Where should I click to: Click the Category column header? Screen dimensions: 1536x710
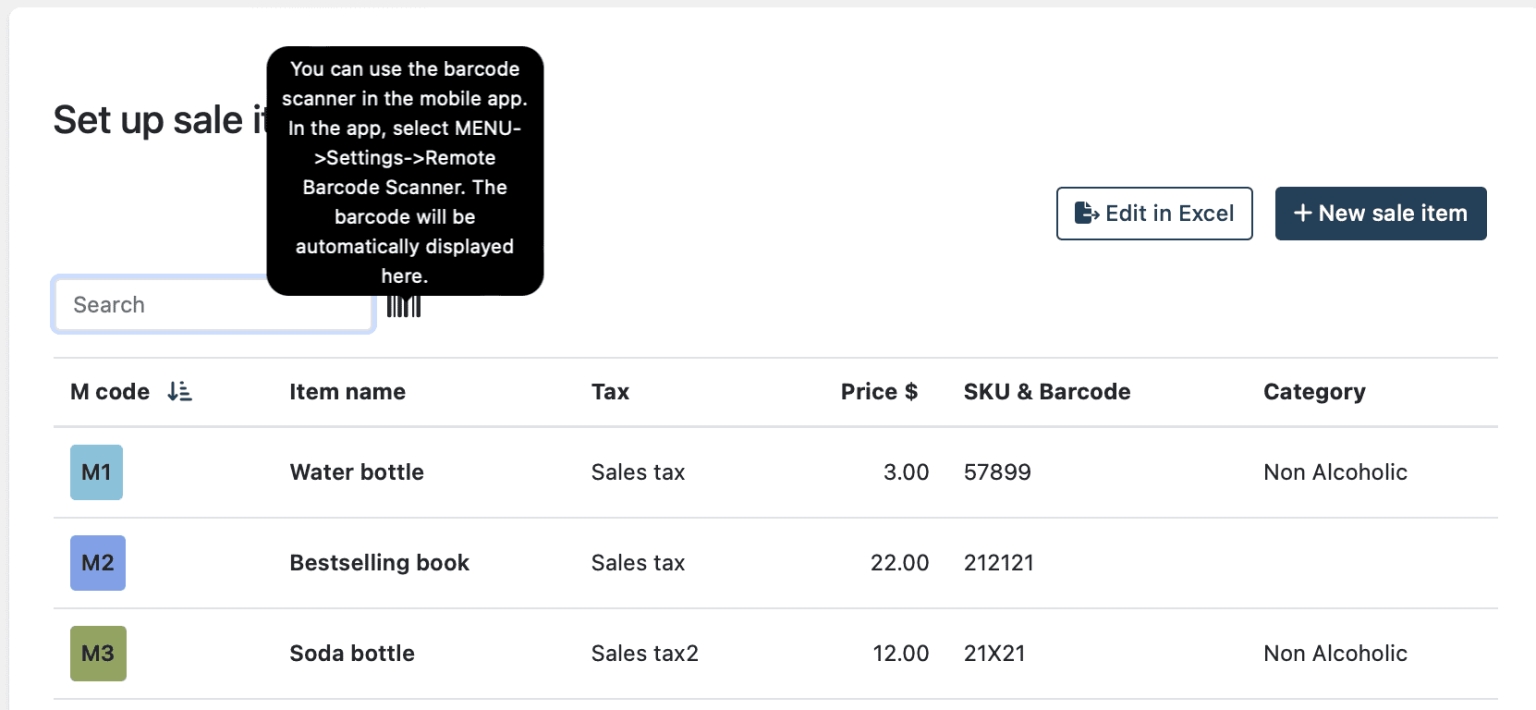click(x=1314, y=392)
